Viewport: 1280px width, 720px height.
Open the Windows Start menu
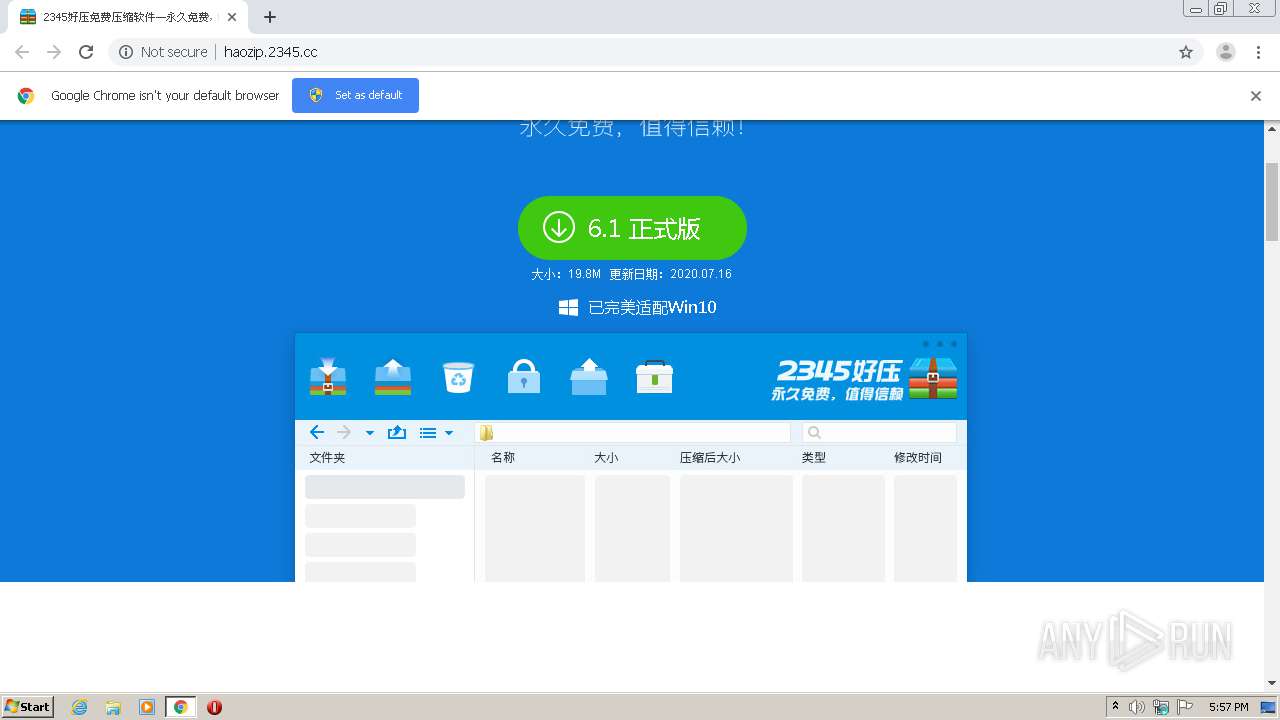click(28, 706)
